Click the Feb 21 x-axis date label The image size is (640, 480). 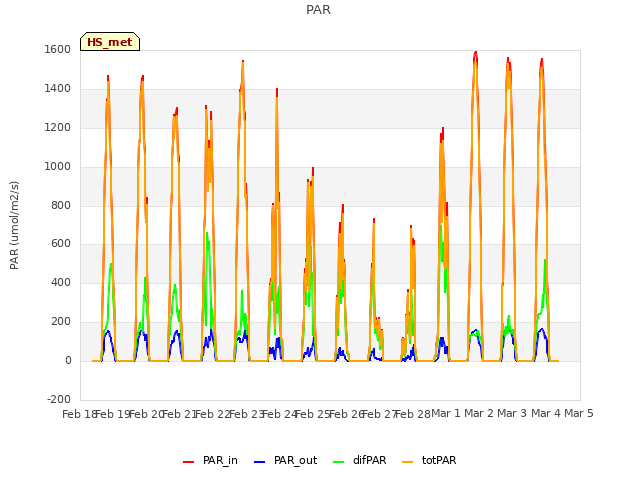click(180, 414)
